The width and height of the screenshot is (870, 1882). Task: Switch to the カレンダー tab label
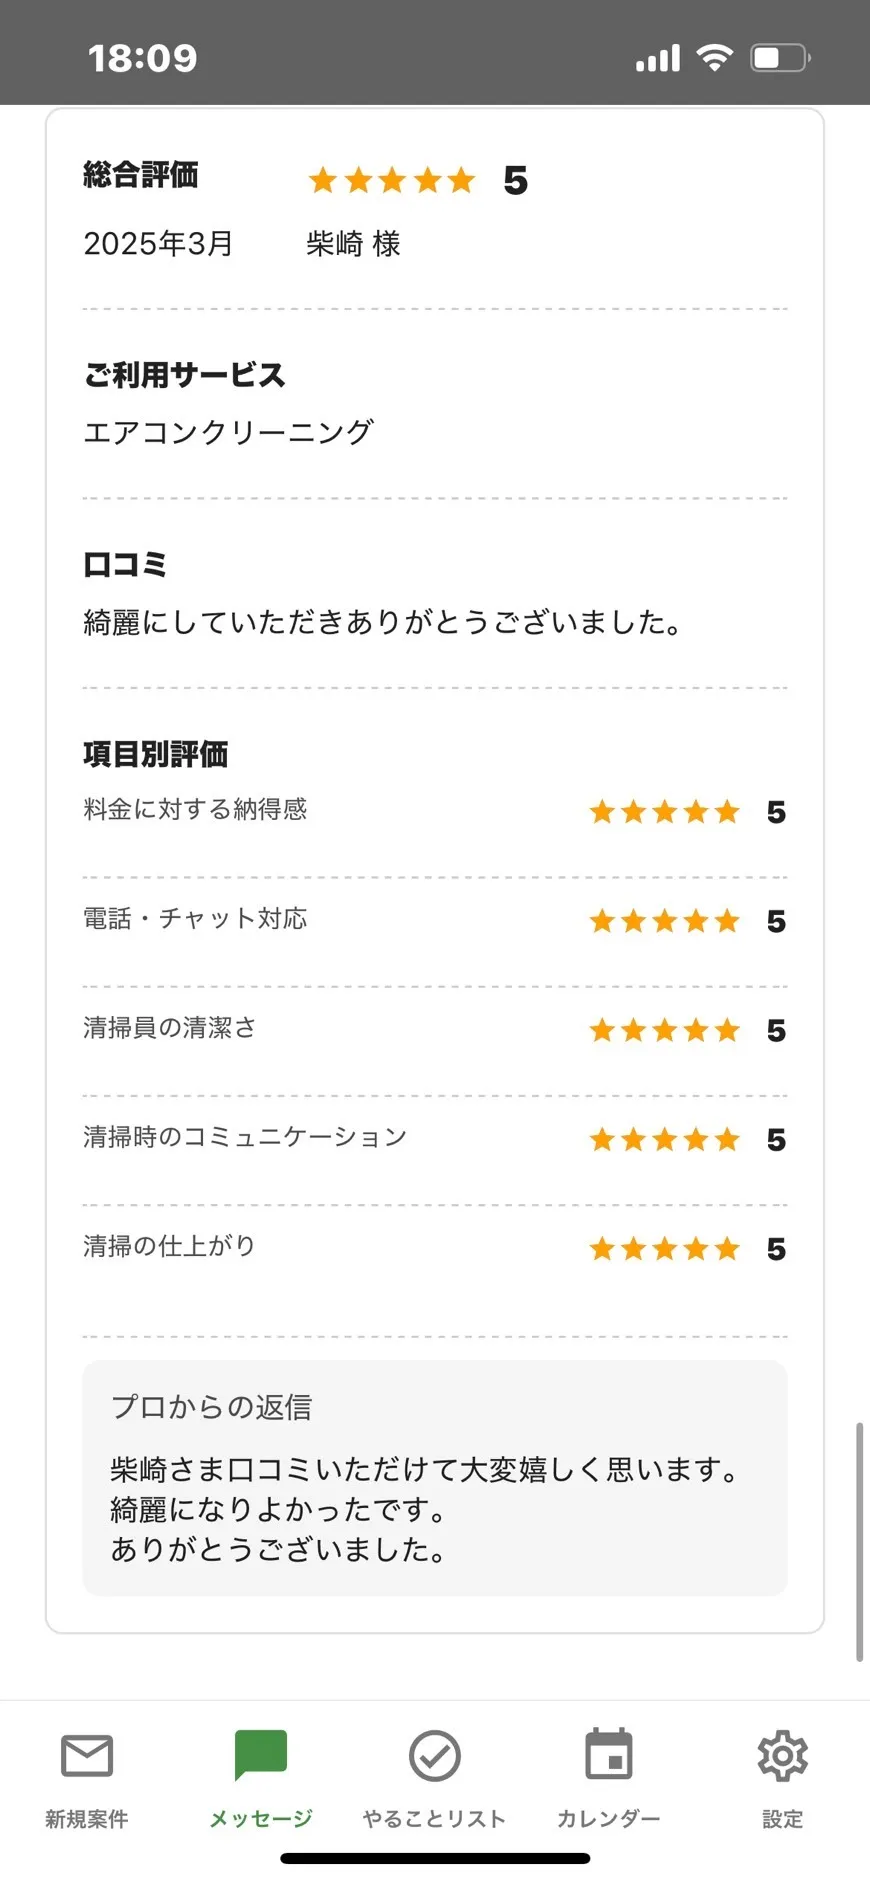(x=608, y=1819)
